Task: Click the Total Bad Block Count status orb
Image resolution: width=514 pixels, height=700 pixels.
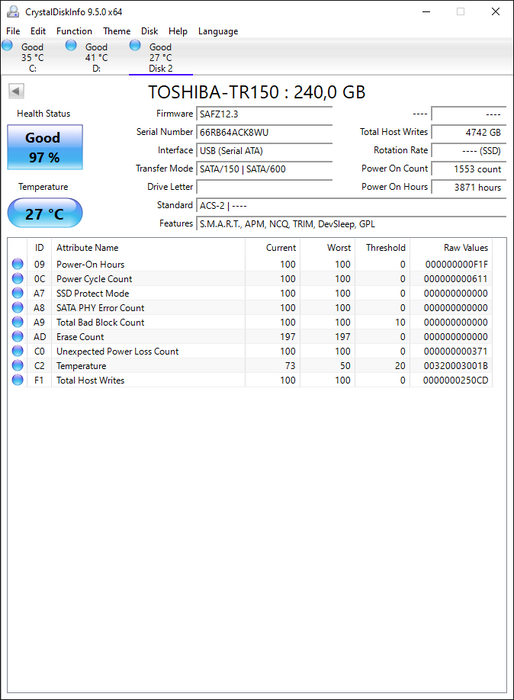Action: point(17,322)
